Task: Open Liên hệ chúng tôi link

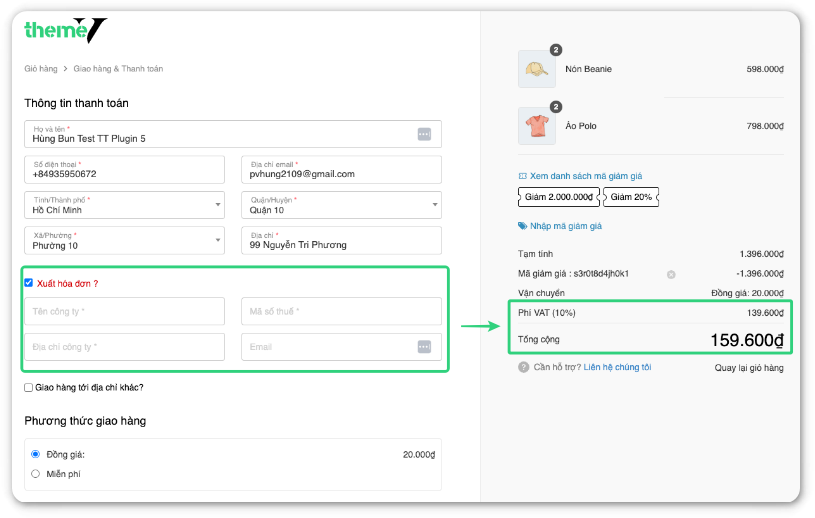Action: tap(617, 367)
